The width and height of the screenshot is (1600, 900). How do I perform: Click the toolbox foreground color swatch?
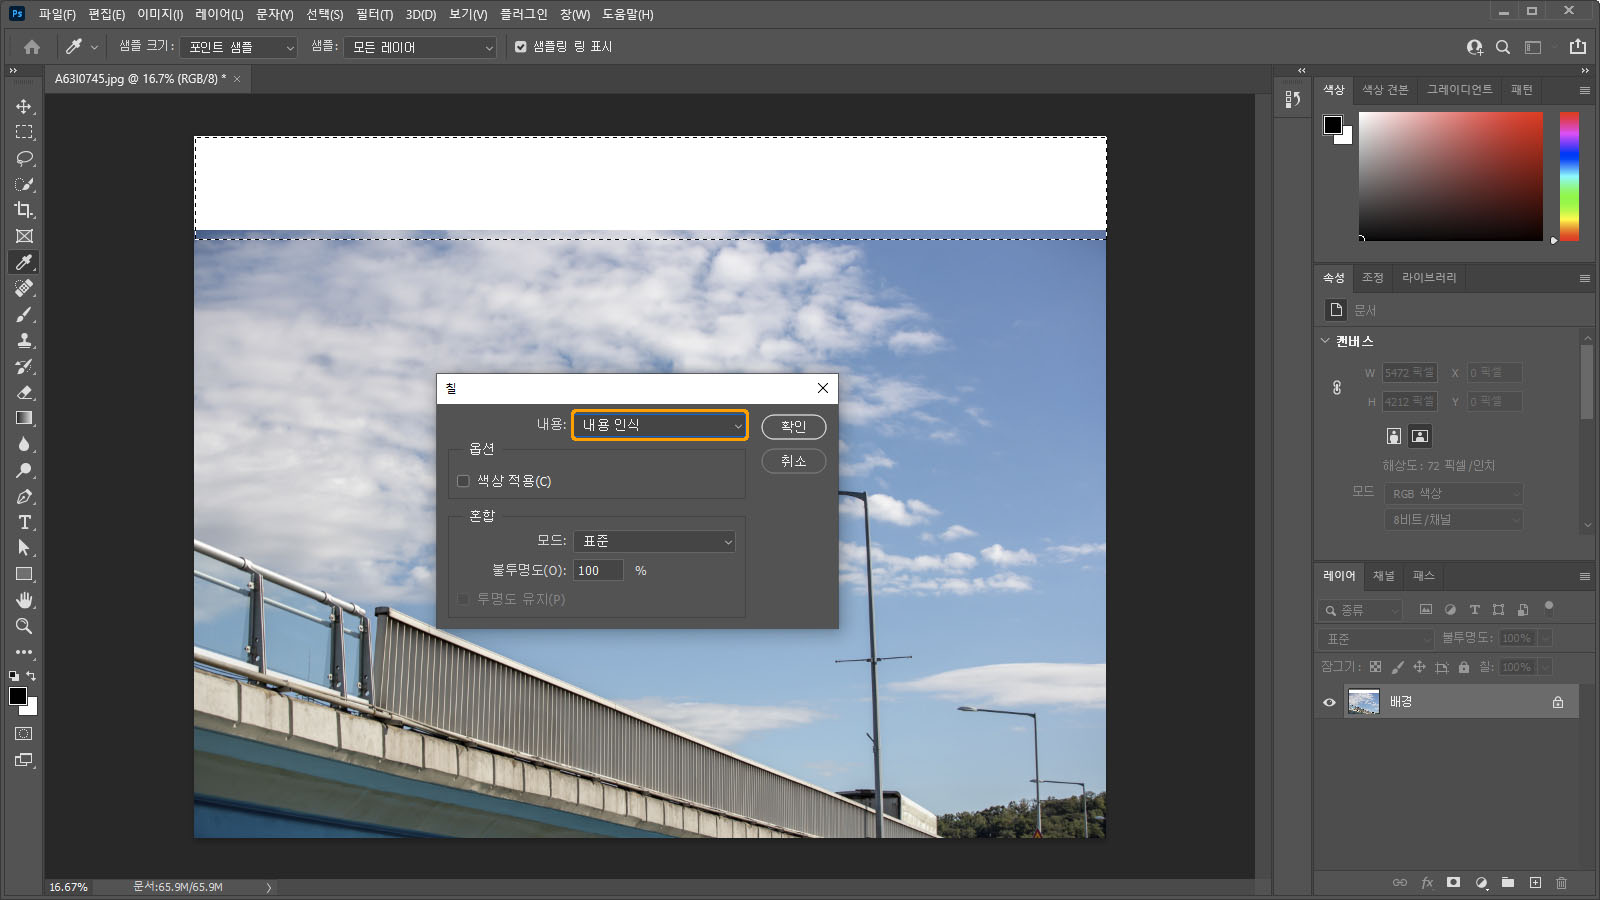[17, 696]
